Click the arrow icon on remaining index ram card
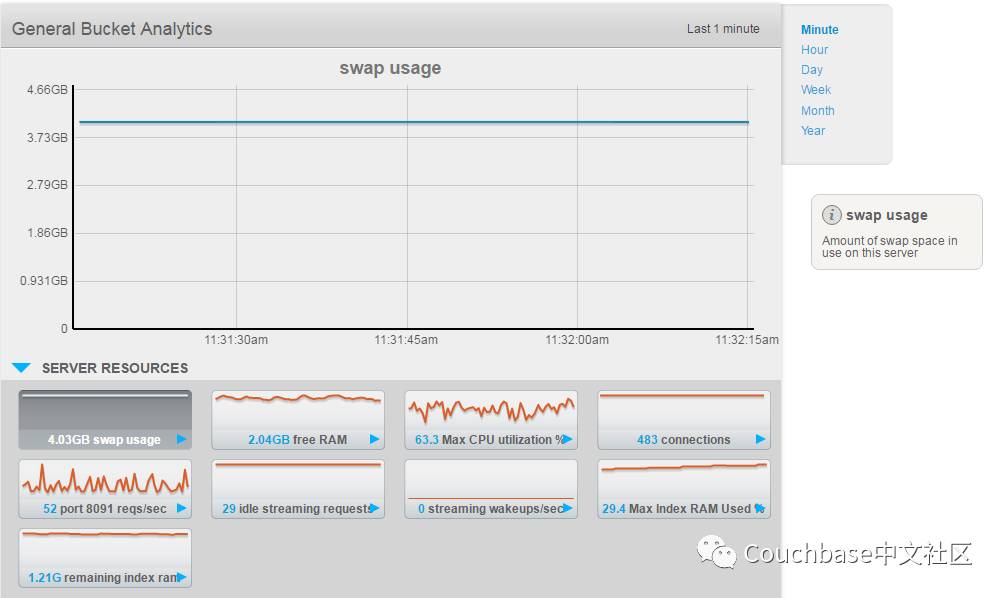Image resolution: width=1005 pixels, height=598 pixels. click(x=181, y=577)
